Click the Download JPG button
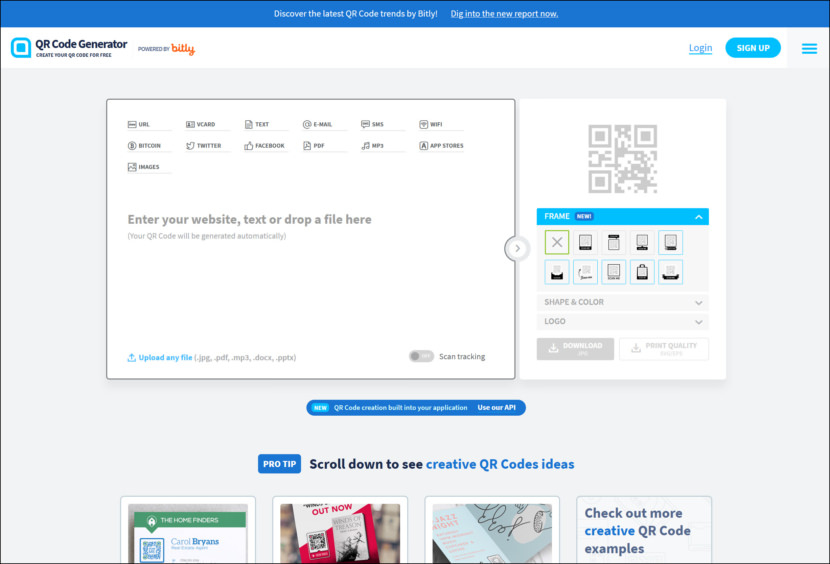Viewport: 830px width, 564px height. [575, 349]
